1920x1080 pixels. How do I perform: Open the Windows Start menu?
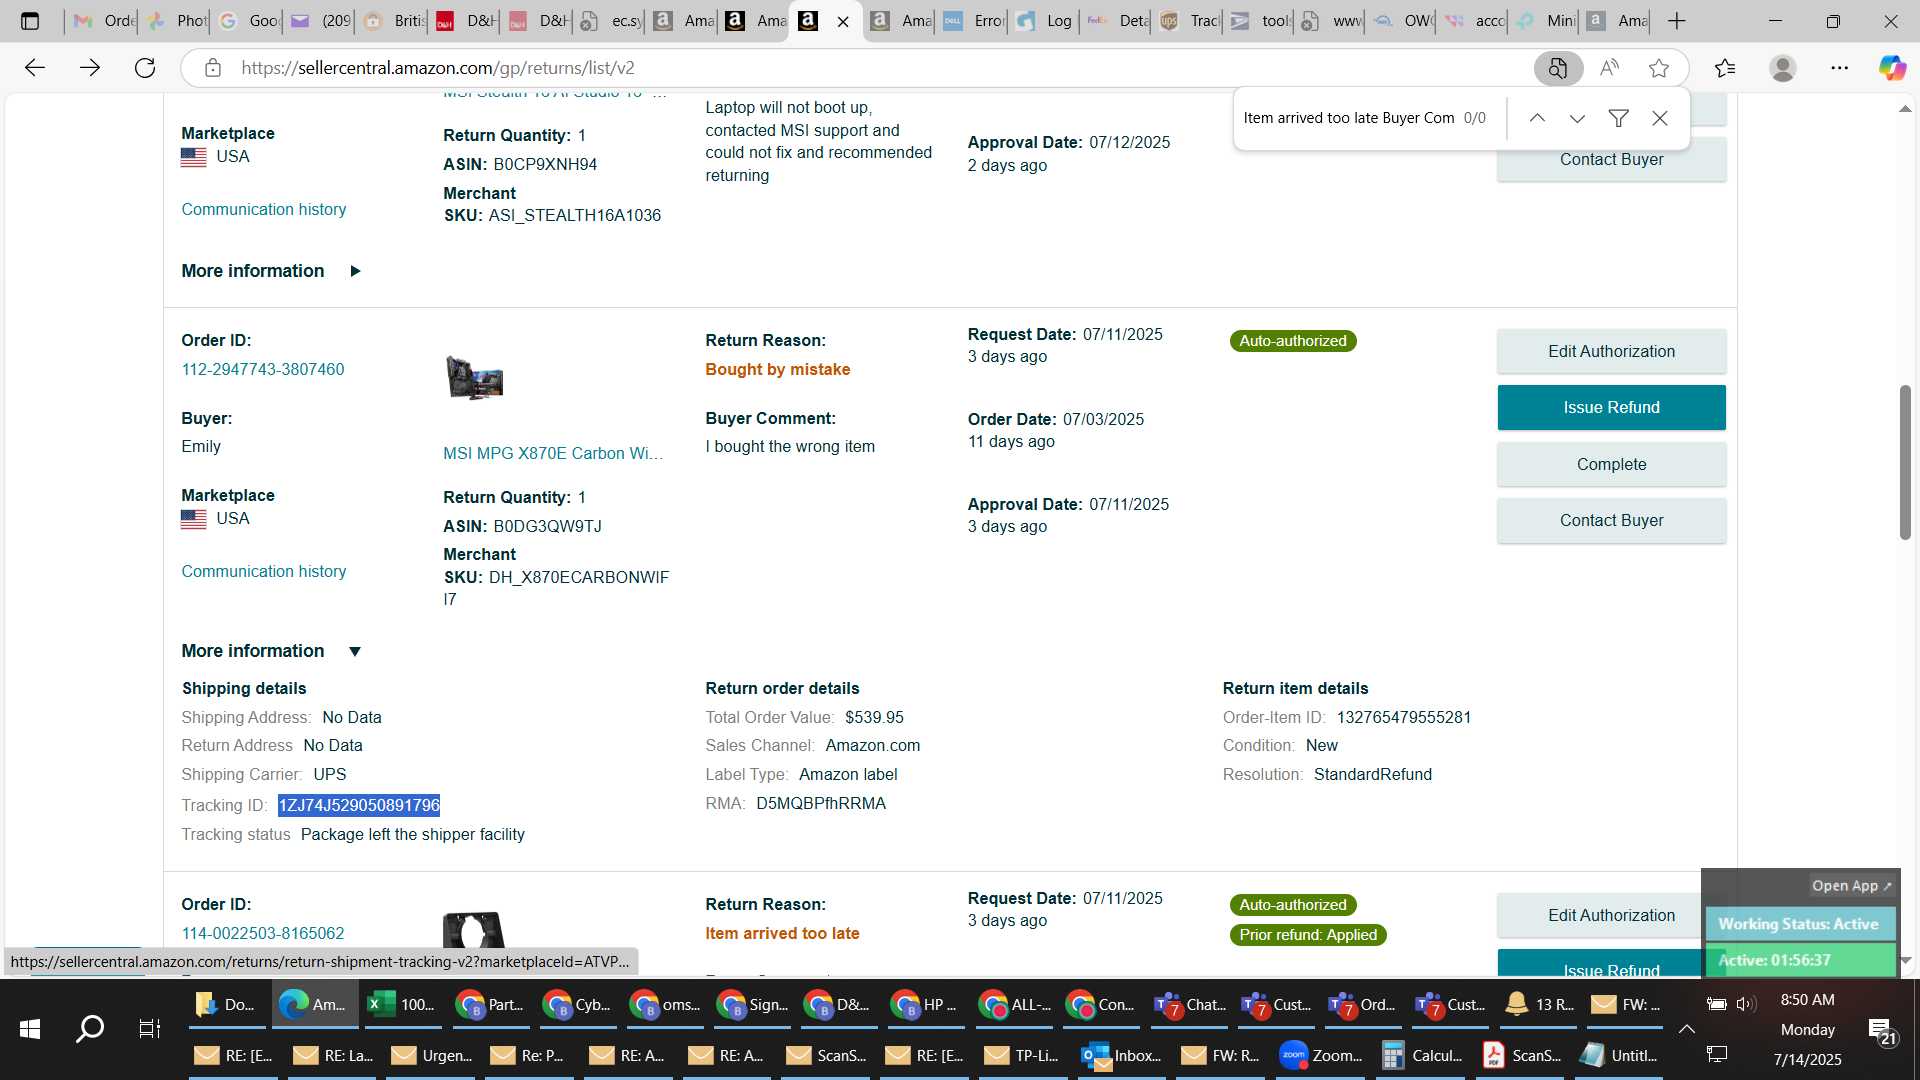tap(30, 1028)
